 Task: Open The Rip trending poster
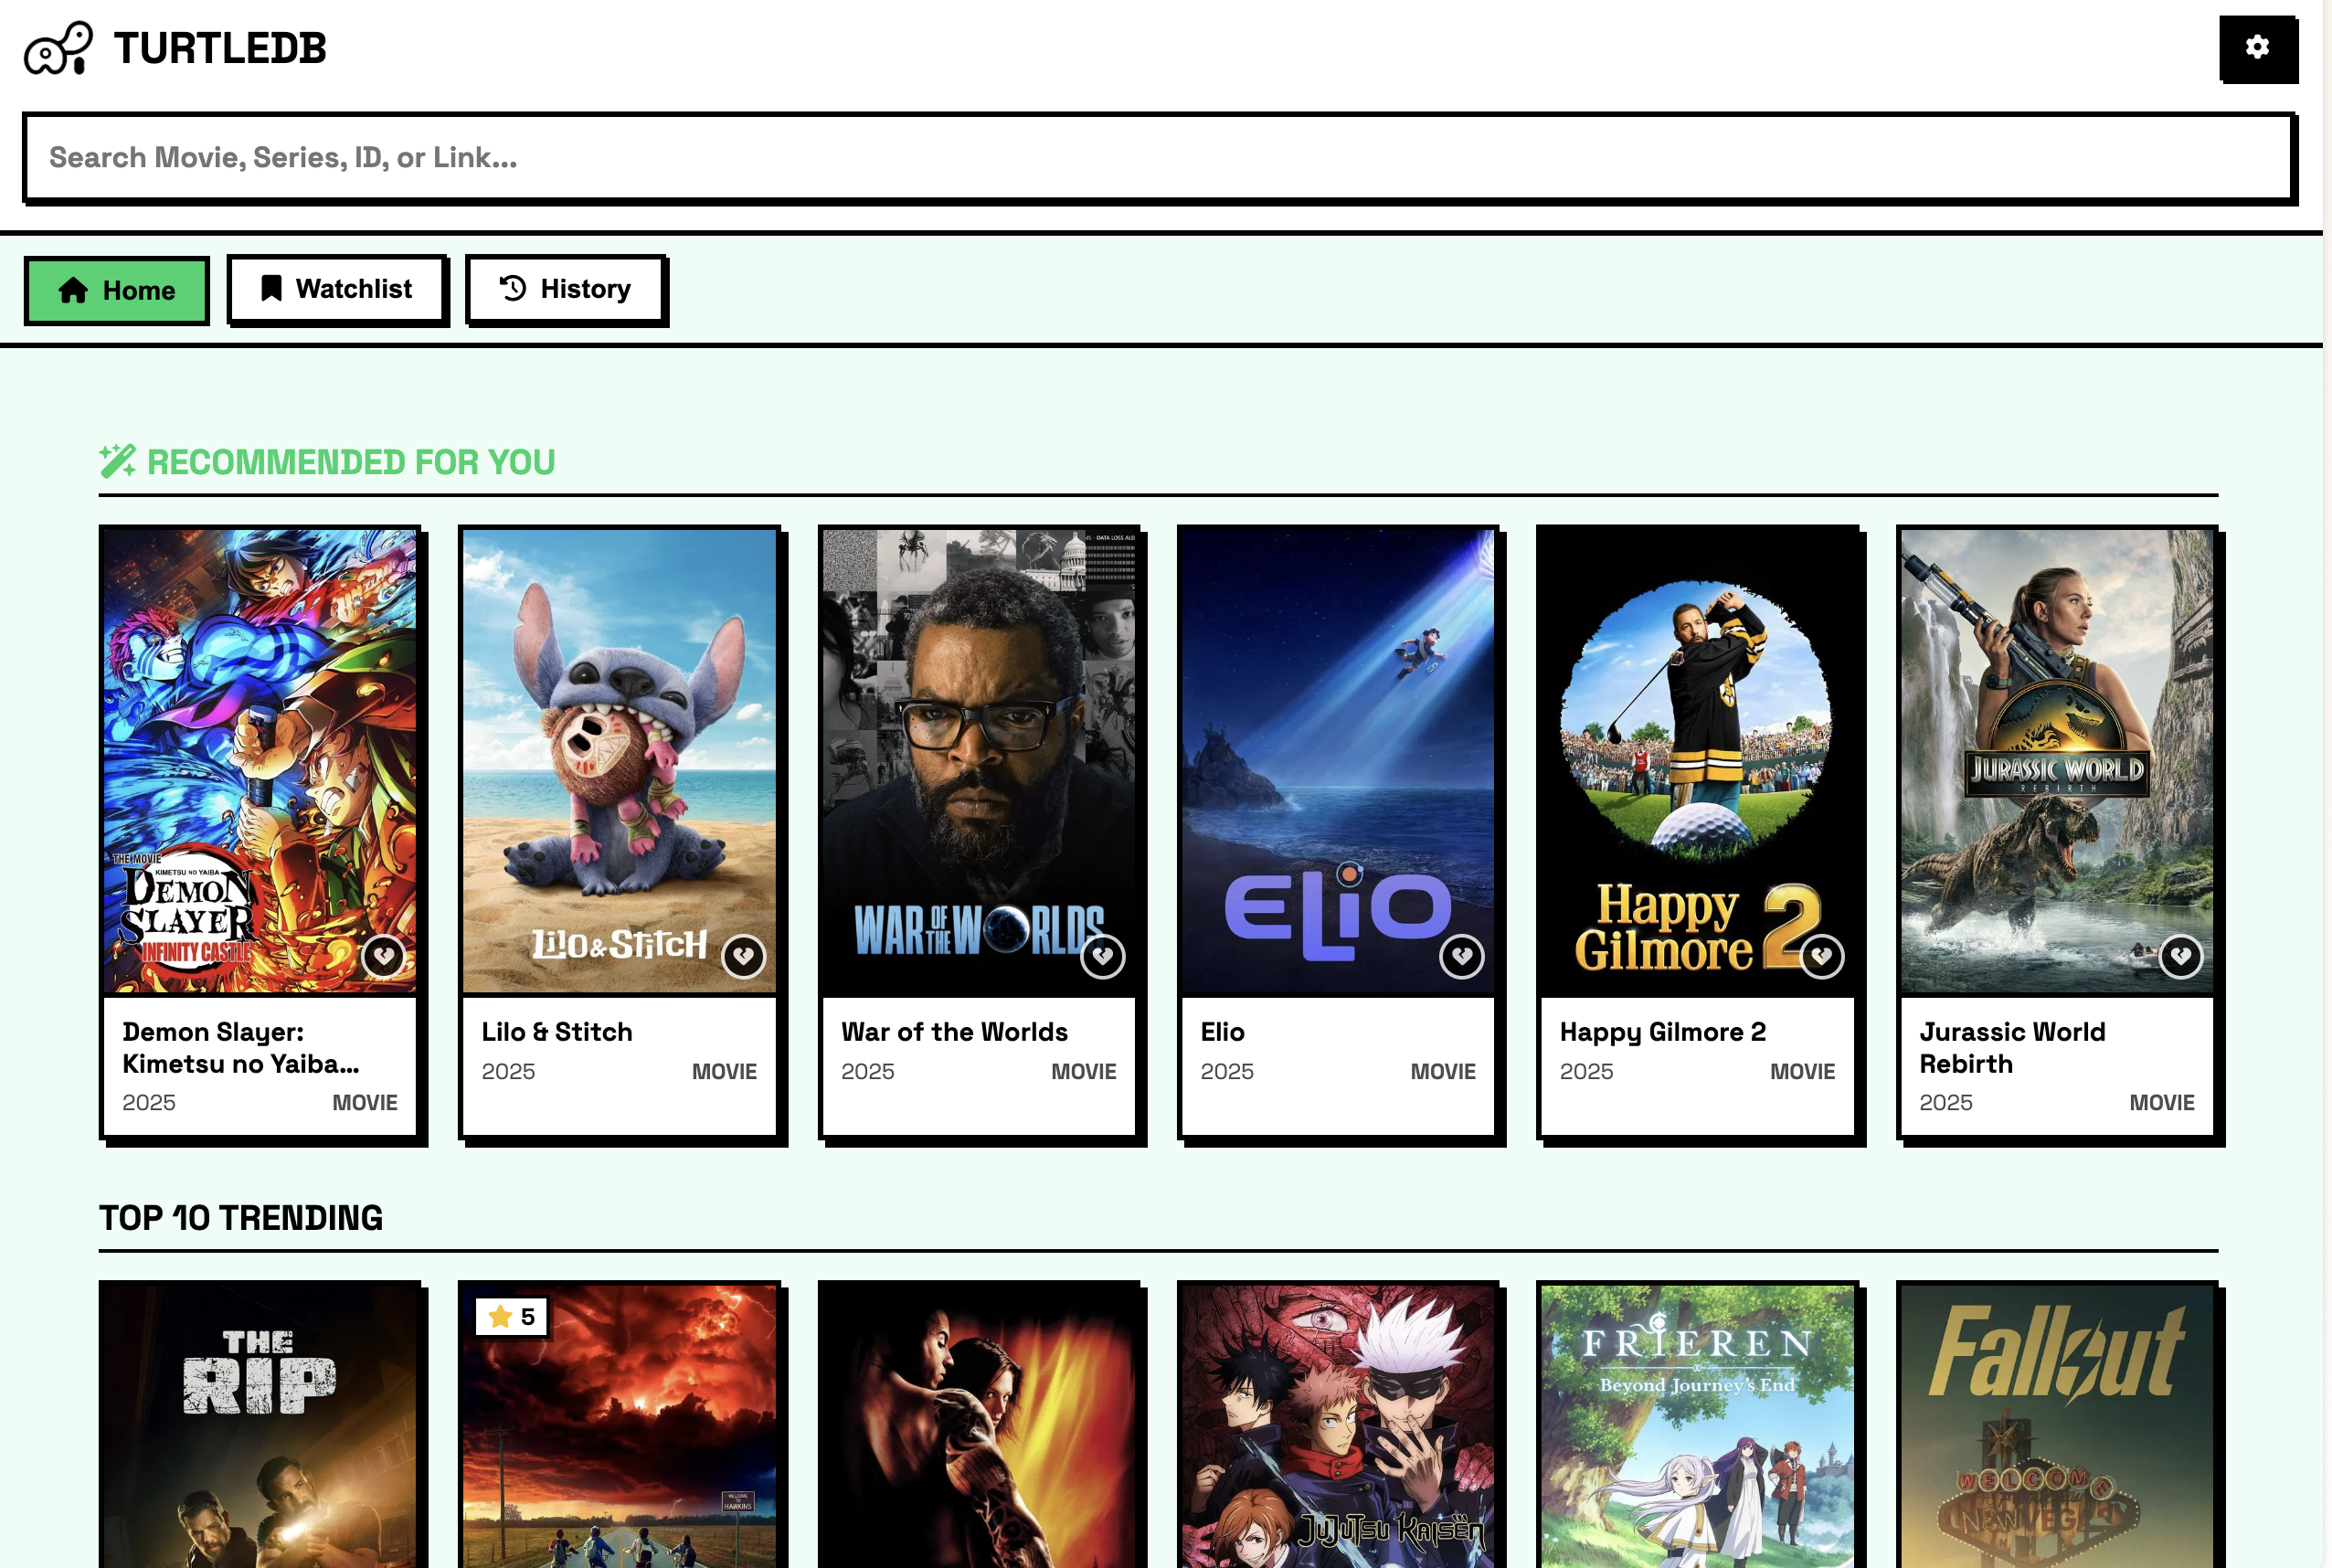click(259, 1425)
